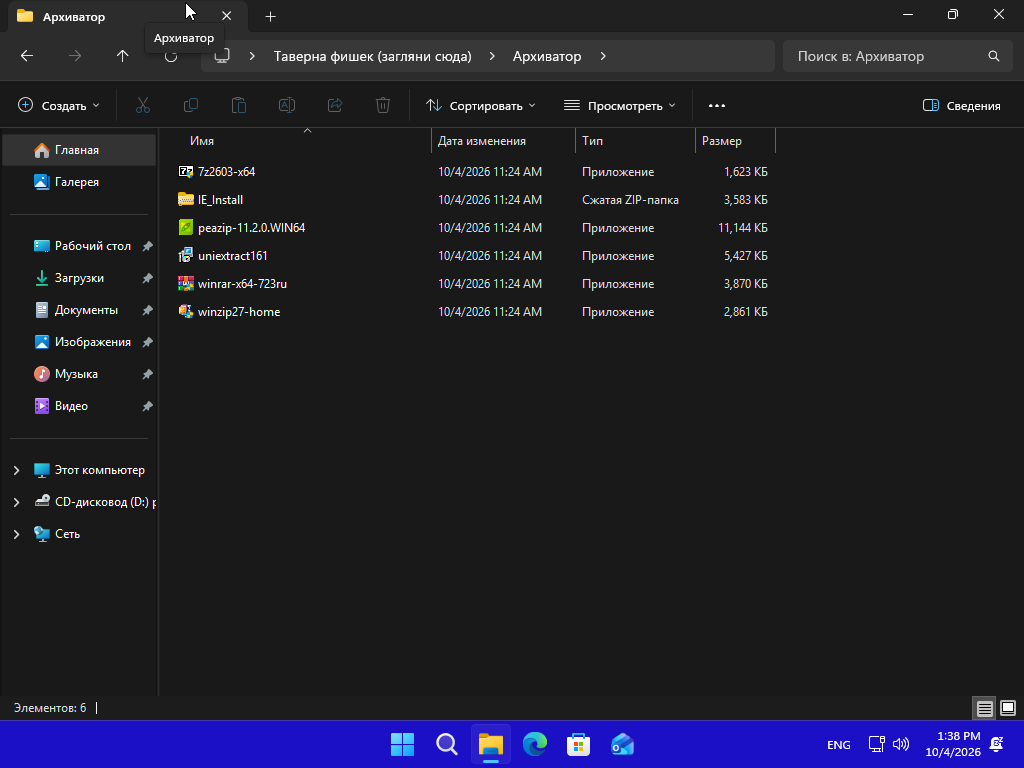1024x768 pixels.
Task: Open the Создать dropdown
Action: point(59,105)
